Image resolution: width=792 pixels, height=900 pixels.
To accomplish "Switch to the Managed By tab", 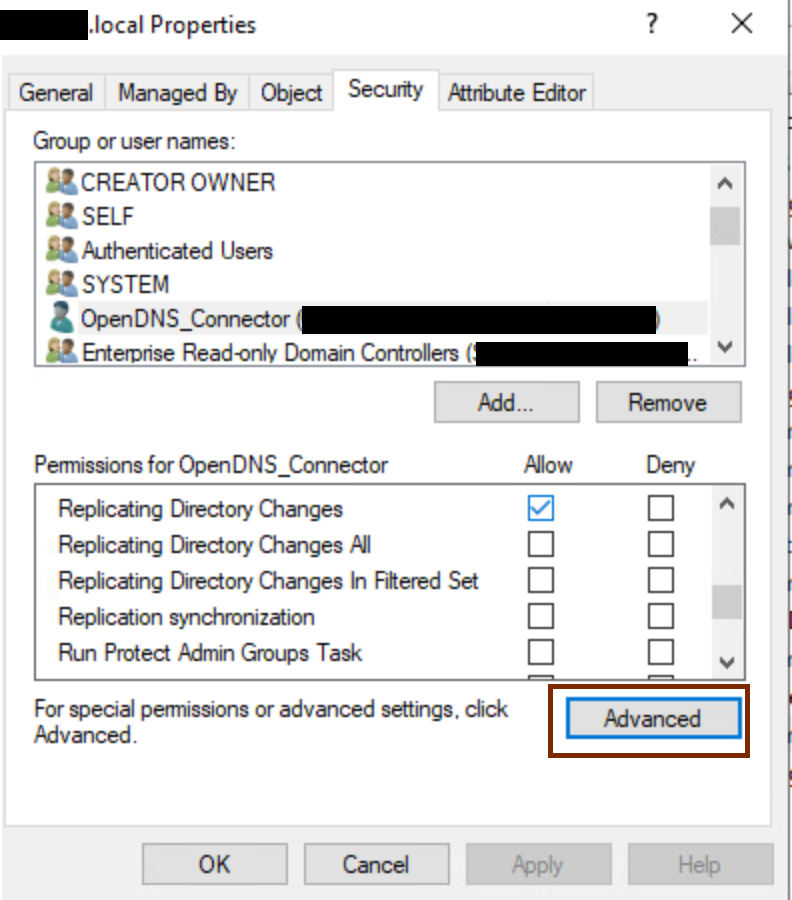I will click(x=177, y=92).
